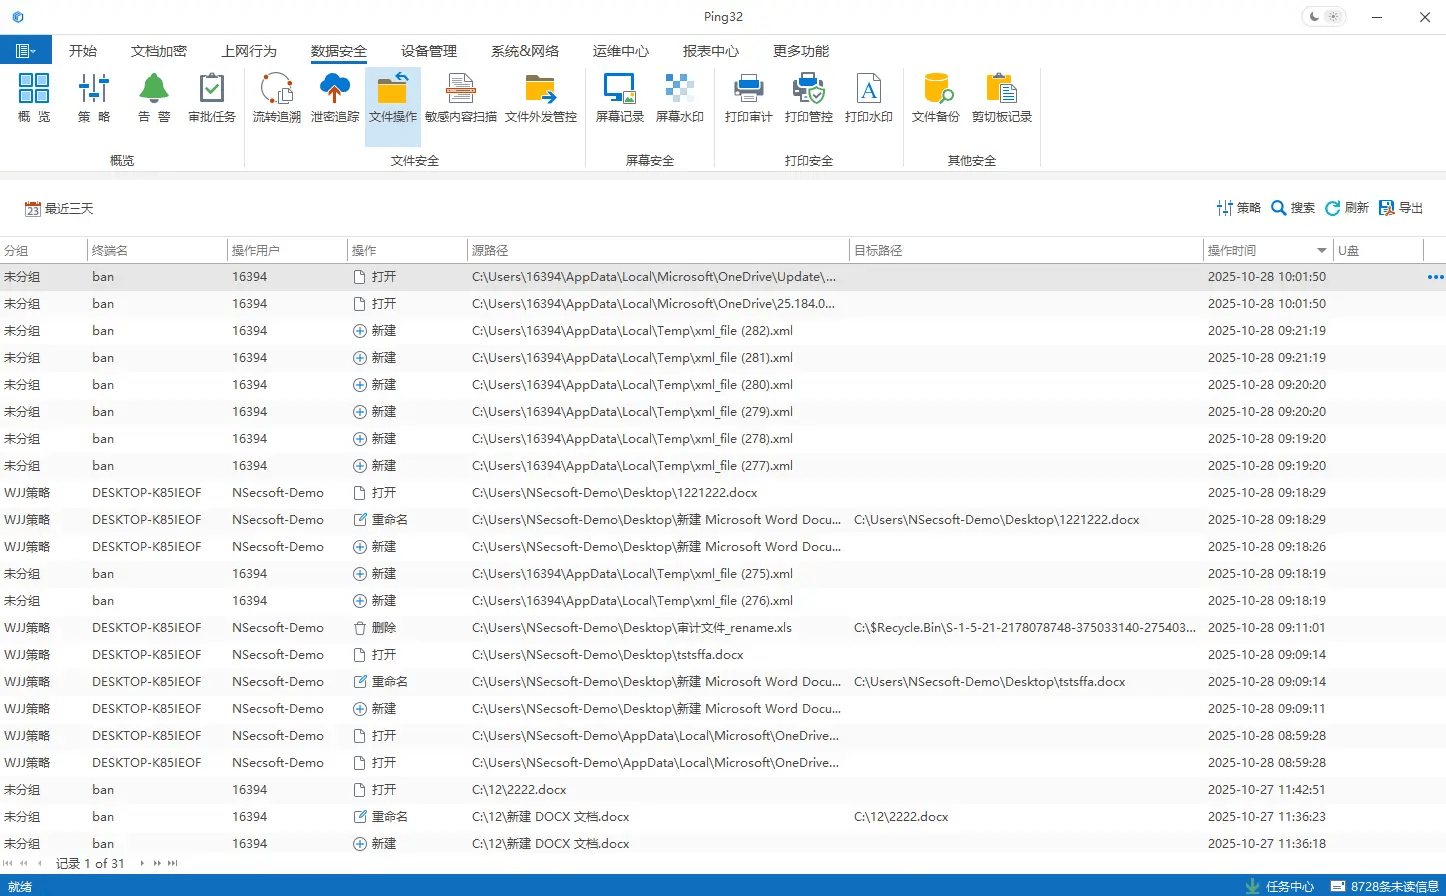This screenshot has height=896, width=1446.
Task: Click the 导出 export button
Action: [x=1400, y=208]
